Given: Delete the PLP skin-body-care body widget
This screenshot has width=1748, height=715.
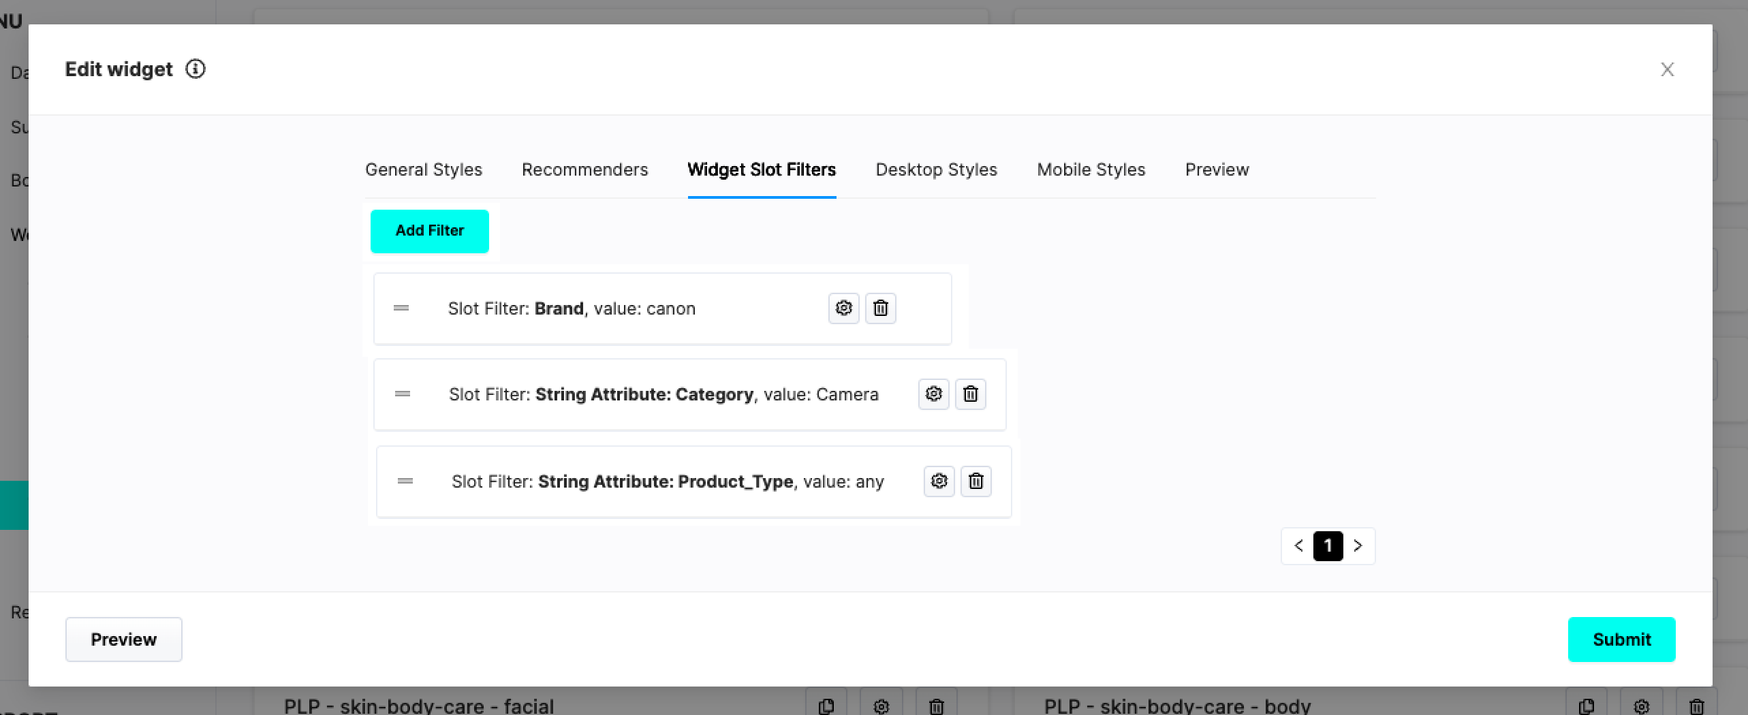Looking at the screenshot, I should 1696,705.
